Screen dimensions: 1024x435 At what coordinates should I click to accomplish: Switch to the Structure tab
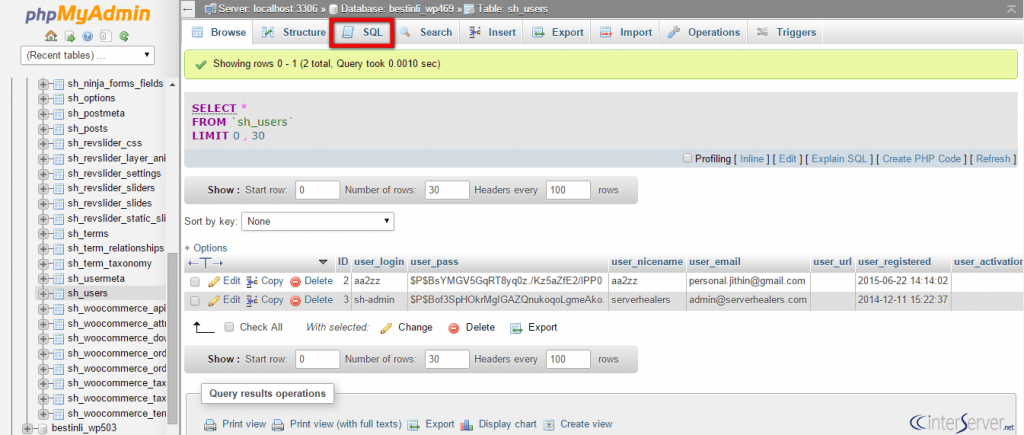(x=294, y=33)
